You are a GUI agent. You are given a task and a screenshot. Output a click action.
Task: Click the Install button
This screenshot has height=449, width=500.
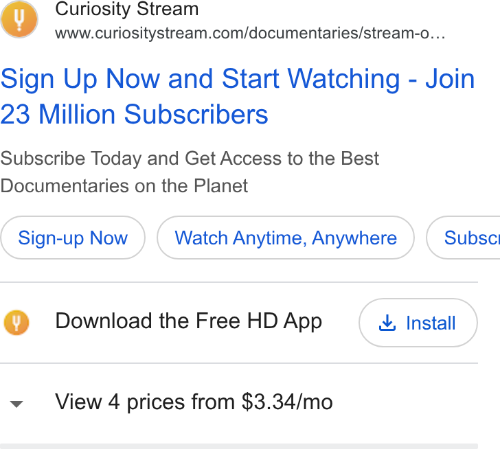pyautogui.click(x=418, y=323)
